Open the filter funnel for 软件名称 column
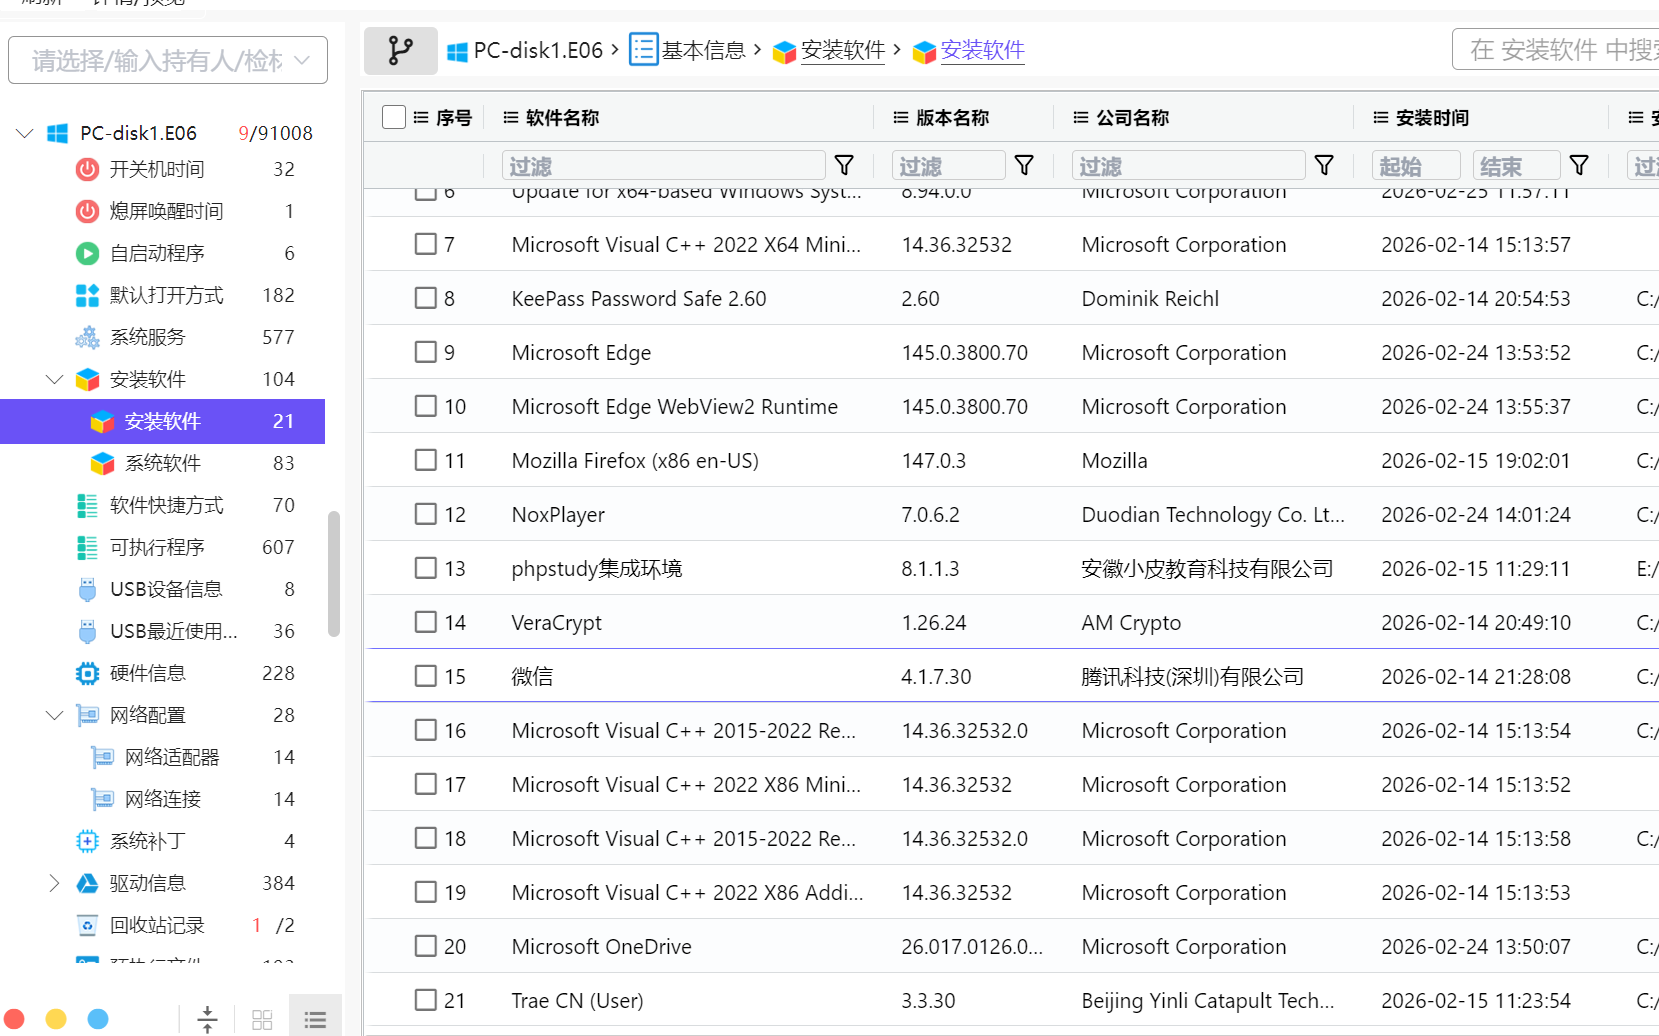The height and width of the screenshot is (1036, 1659). (844, 165)
